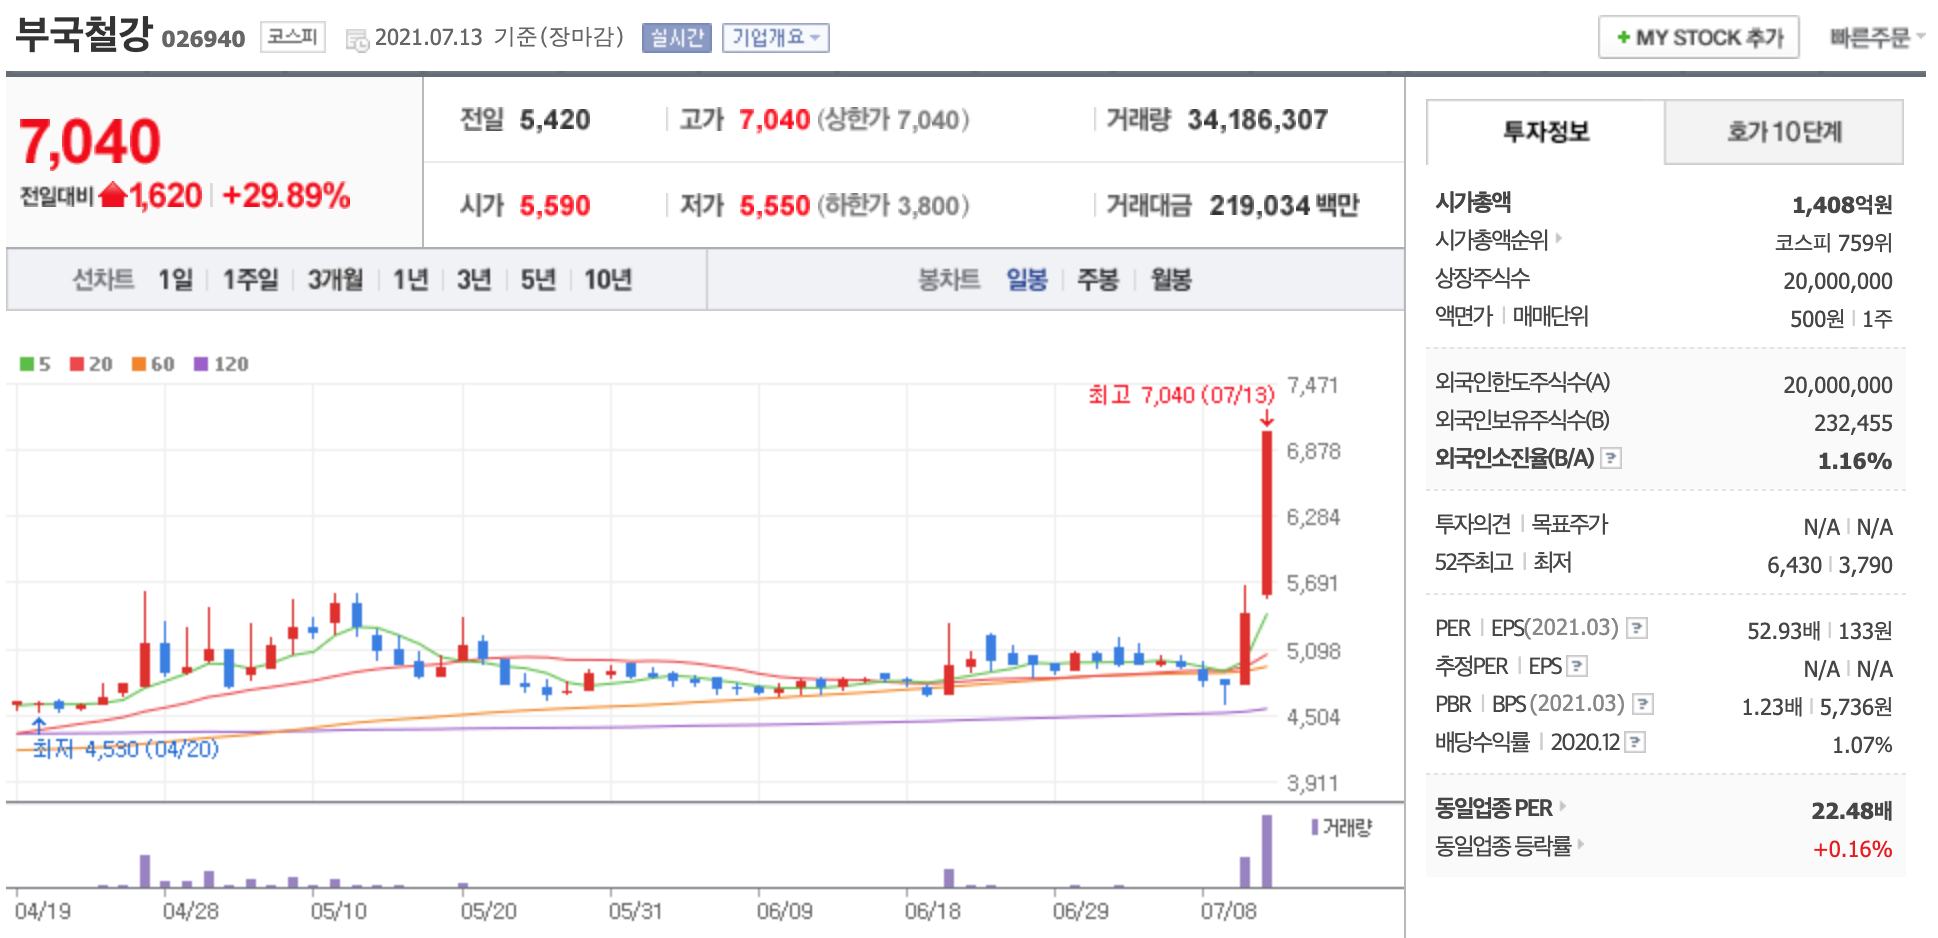This screenshot has height=938, width=1938.
Task: Click the 외국인소진율 1.16% value
Action: tap(1855, 461)
